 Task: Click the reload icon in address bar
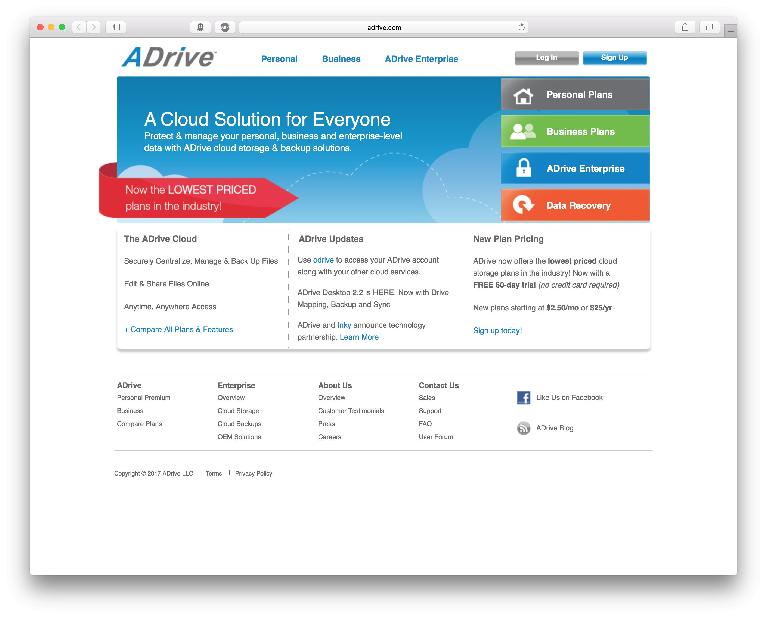point(522,27)
